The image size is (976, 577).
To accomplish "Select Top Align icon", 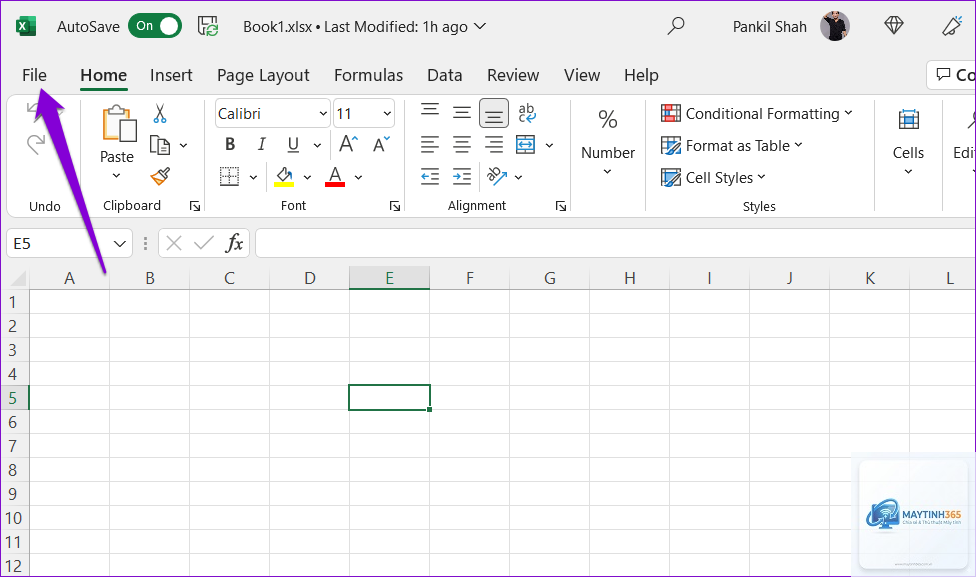I will tap(429, 112).
